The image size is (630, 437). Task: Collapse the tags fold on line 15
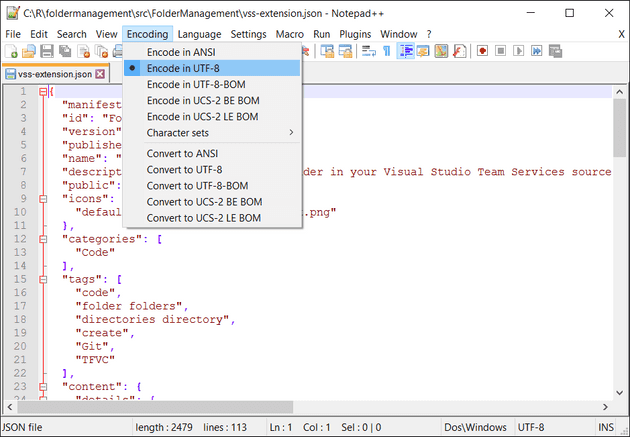43,280
